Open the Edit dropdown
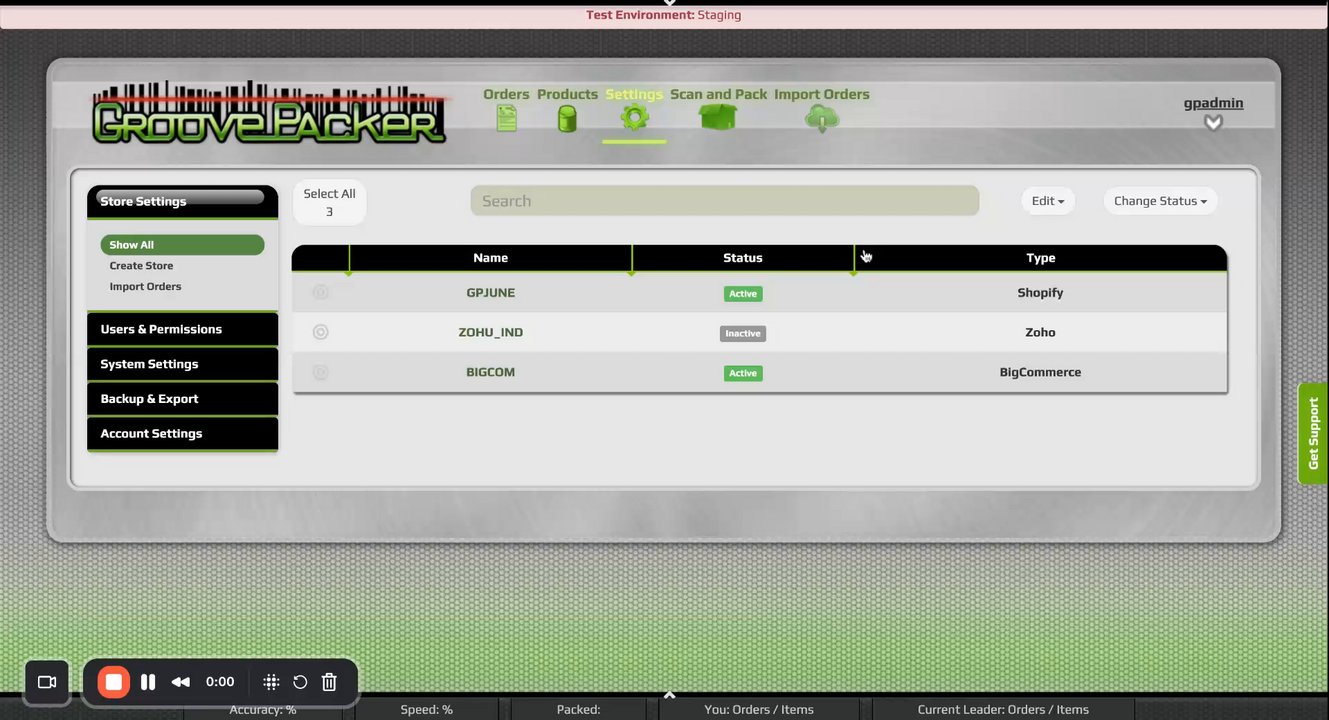Screen dimensions: 1329x720 coord(1048,201)
